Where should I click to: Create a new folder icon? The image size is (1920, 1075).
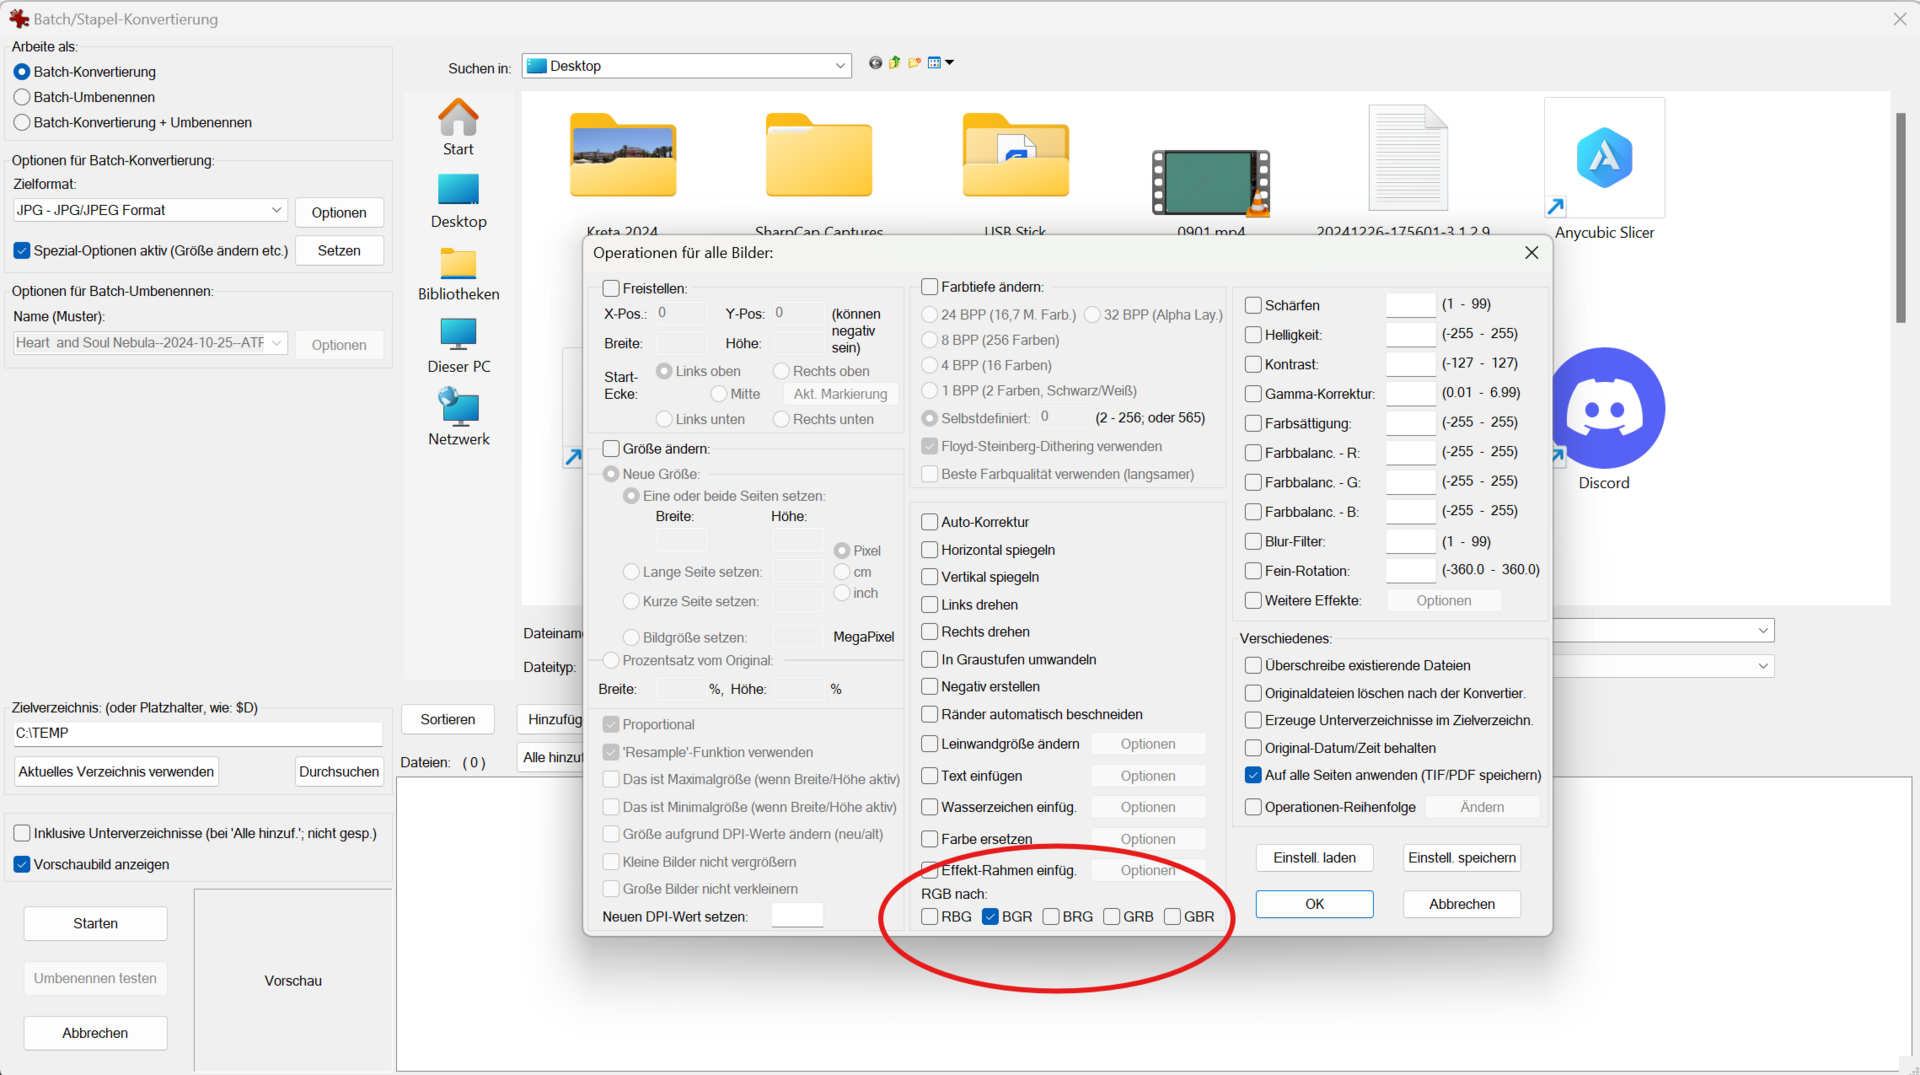(914, 63)
